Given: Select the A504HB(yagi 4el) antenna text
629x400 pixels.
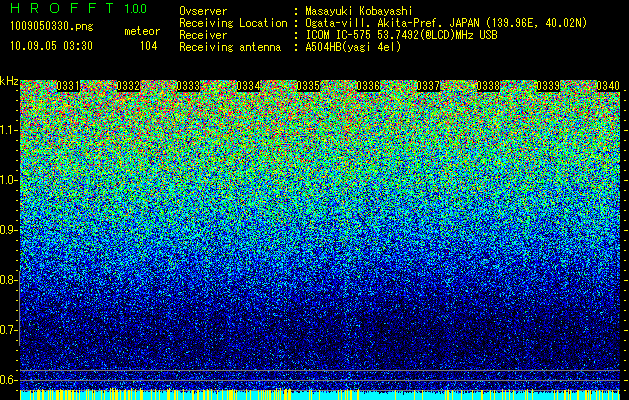Looking at the screenshot, I should pyautogui.click(x=353, y=47).
